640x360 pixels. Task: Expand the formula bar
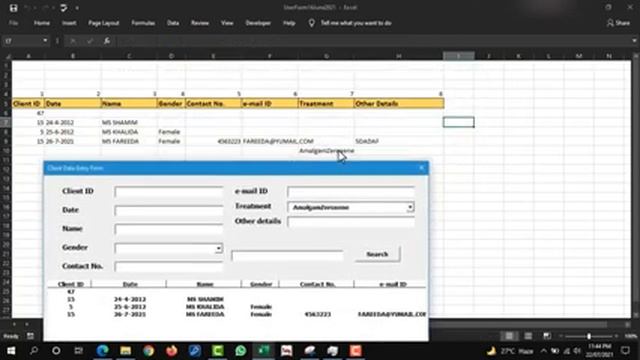(x=634, y=41)
